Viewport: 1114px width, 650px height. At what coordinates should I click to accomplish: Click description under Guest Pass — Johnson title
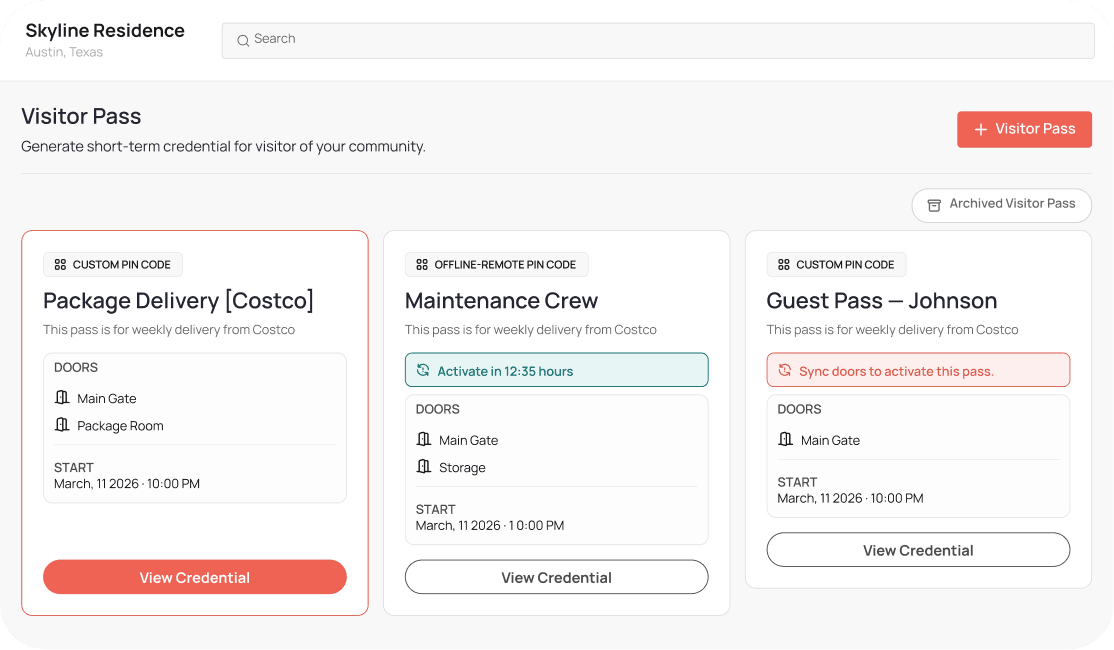point(892,330)
